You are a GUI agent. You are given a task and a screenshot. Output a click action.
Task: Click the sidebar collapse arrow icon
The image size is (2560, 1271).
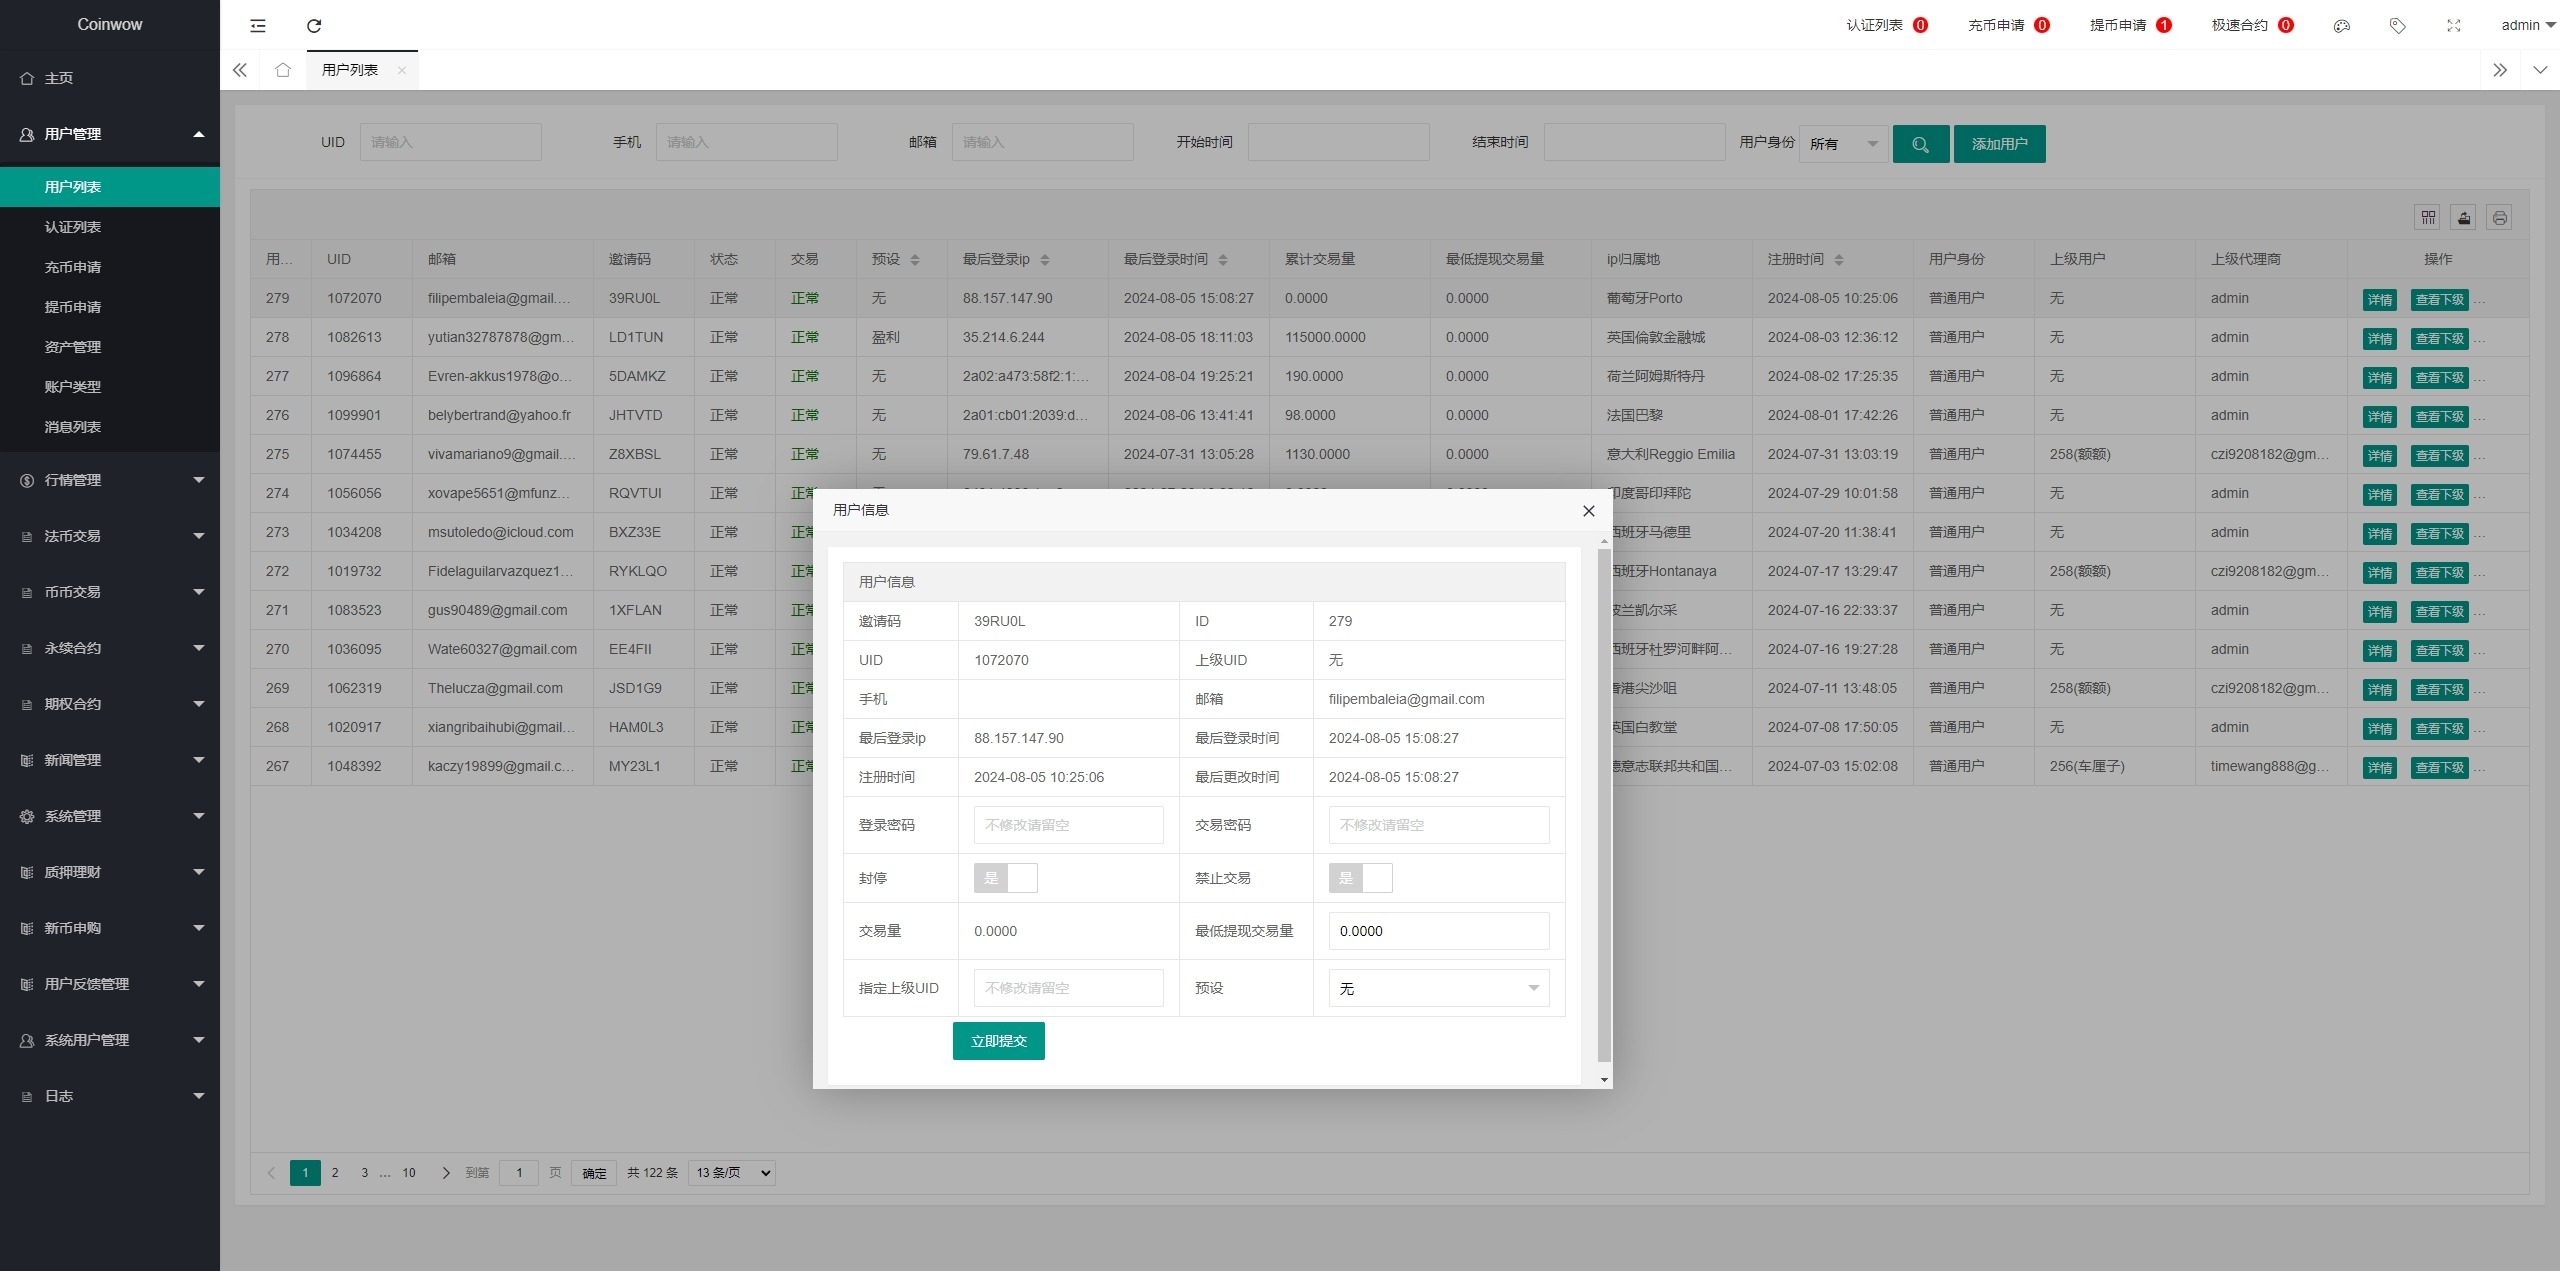[x=256, y=23]
